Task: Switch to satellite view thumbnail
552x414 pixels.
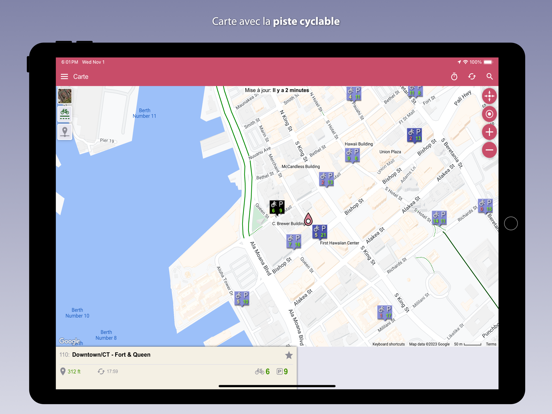Action: click(x=65, y=96)
